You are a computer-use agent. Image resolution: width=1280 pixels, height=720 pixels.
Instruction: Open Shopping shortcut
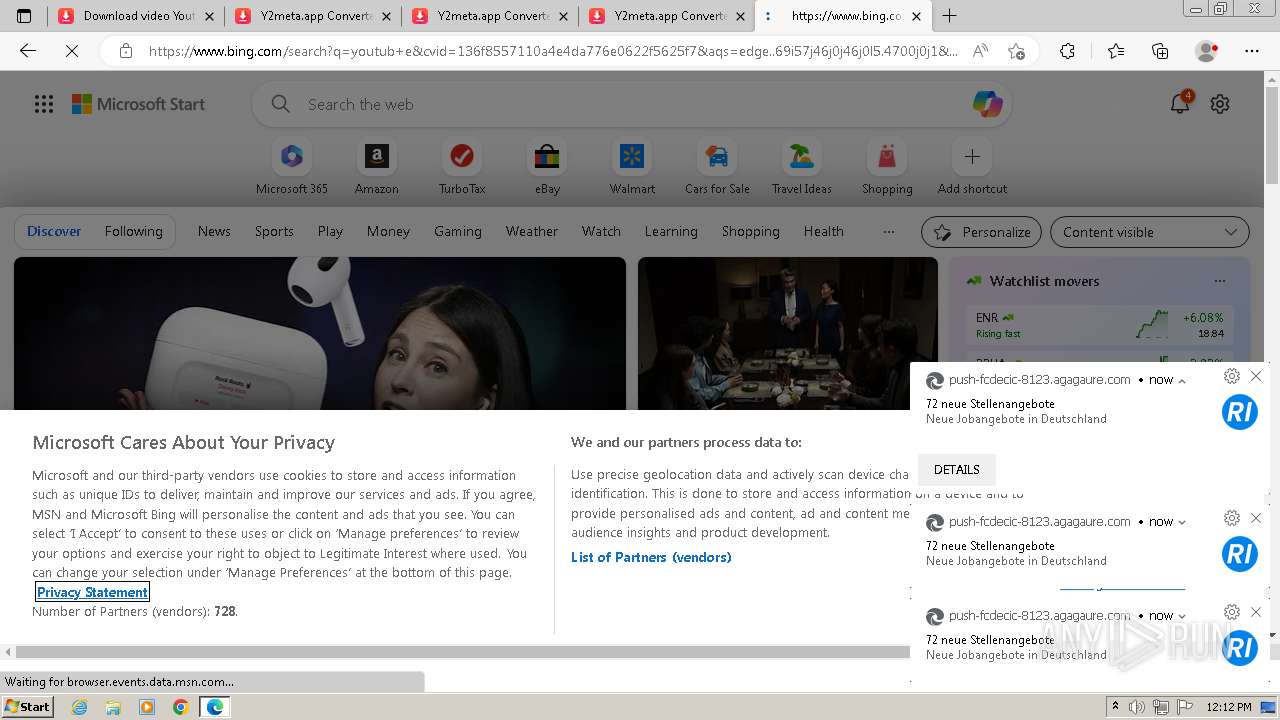(x=887, y=167)
